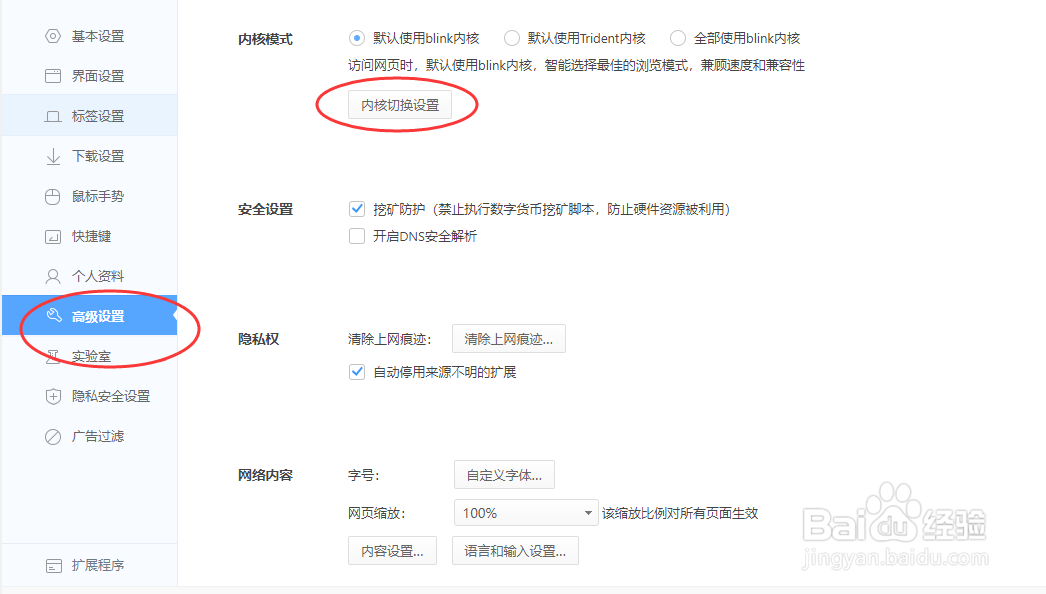Click the 界面设置 window icon
The height and width of the screenshot is (594, 1046).
tap(53, 76)
